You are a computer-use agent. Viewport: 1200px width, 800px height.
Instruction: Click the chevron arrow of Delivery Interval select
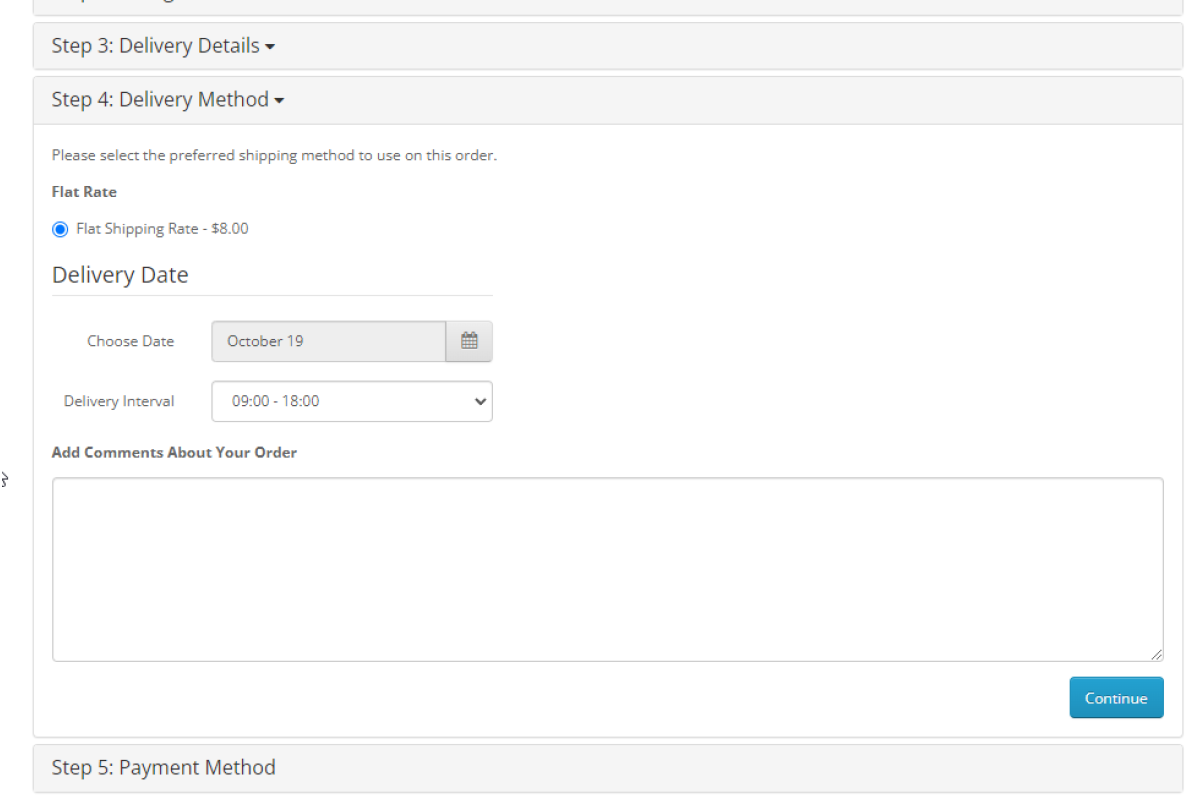pos(480,402)
